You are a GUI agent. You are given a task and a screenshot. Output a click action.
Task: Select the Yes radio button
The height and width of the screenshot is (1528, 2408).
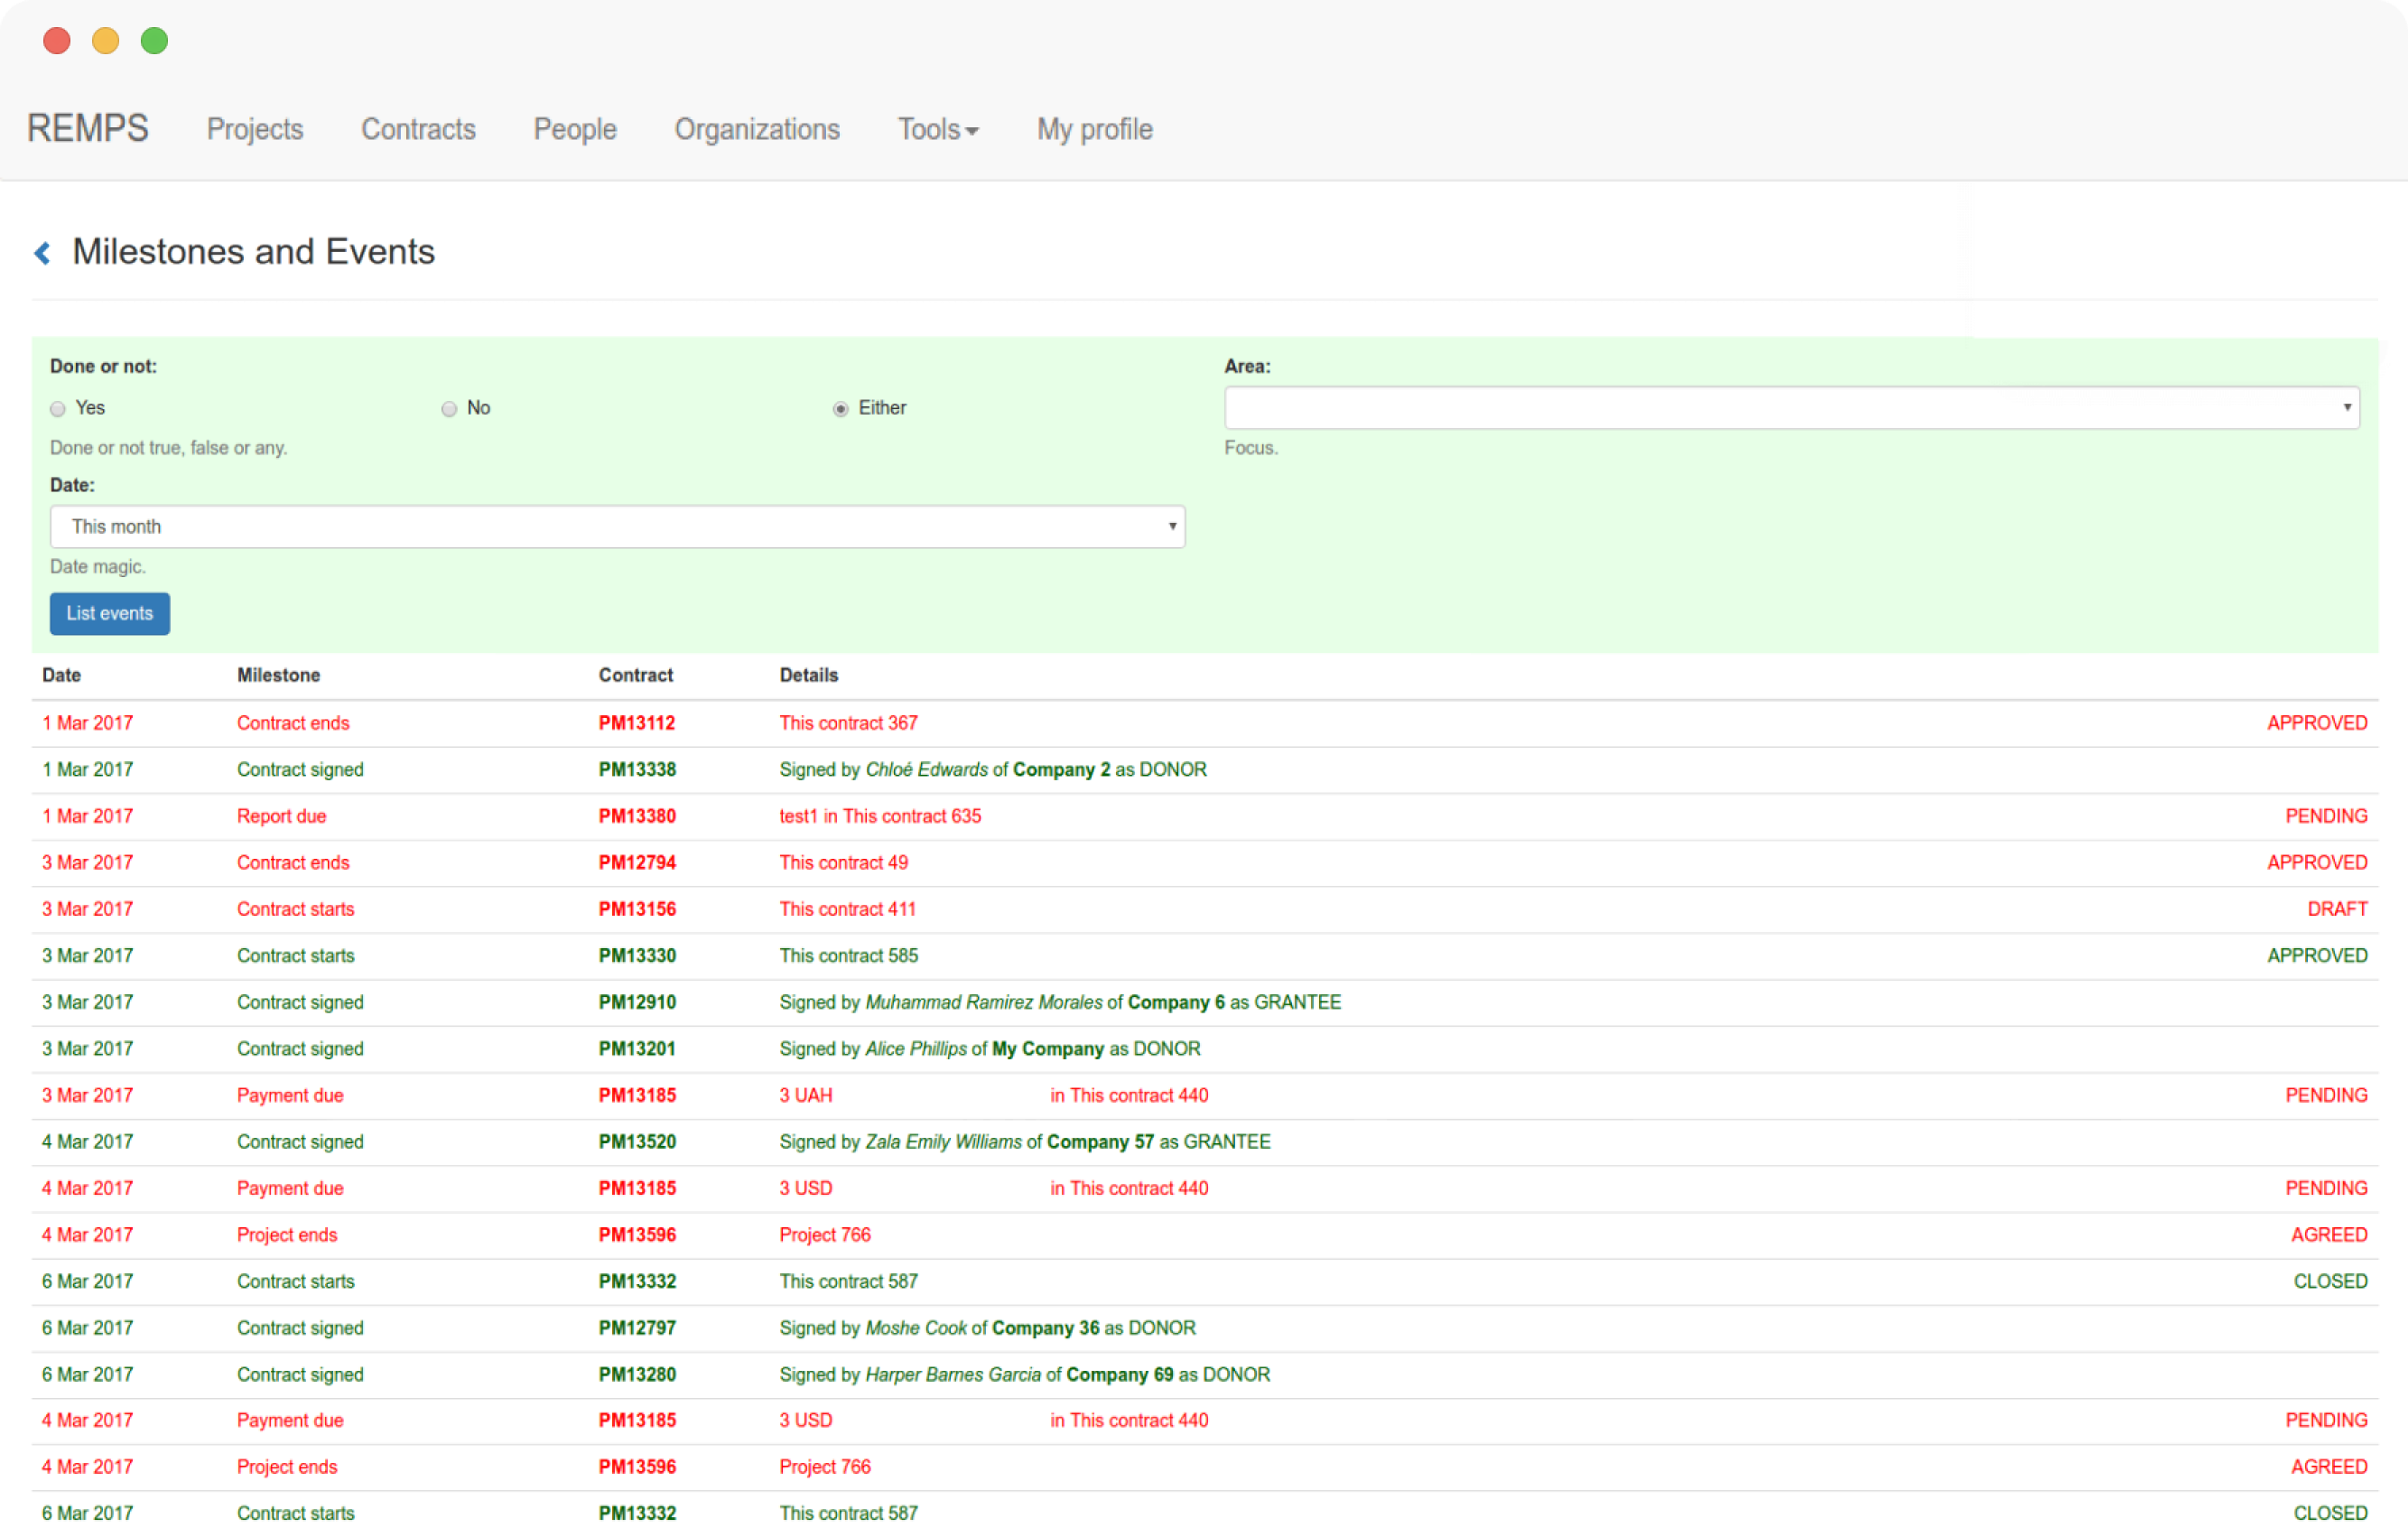(58, 409)
